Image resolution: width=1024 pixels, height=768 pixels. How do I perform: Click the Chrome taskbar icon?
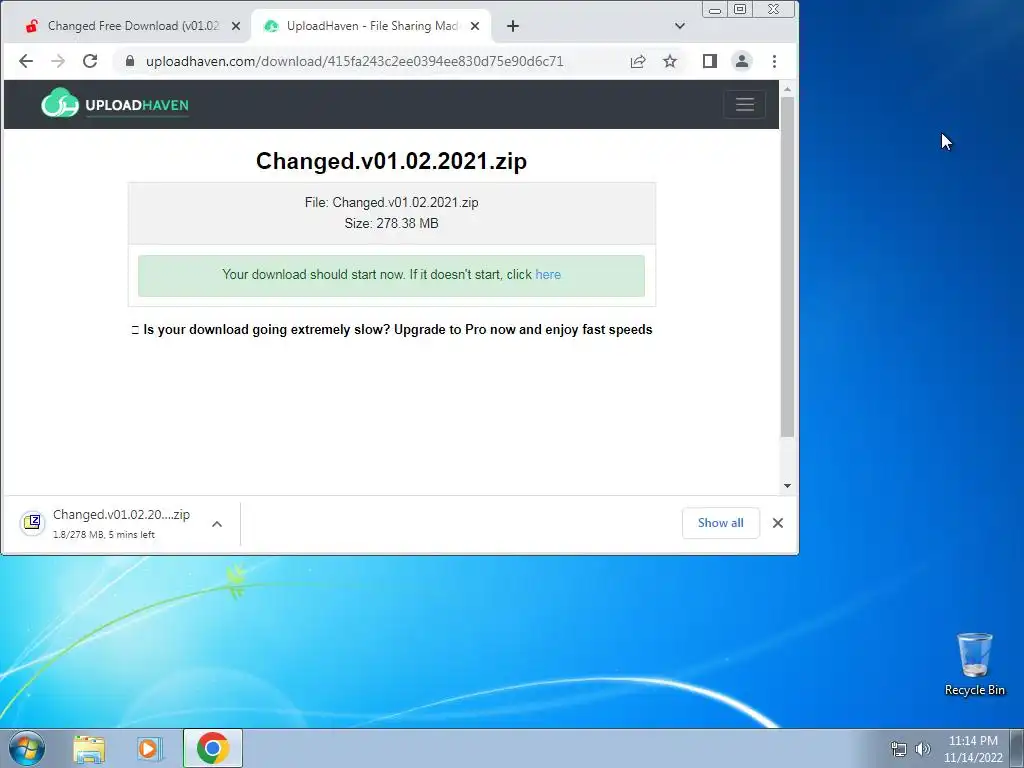pyautogui.click(x=213, y=748)
